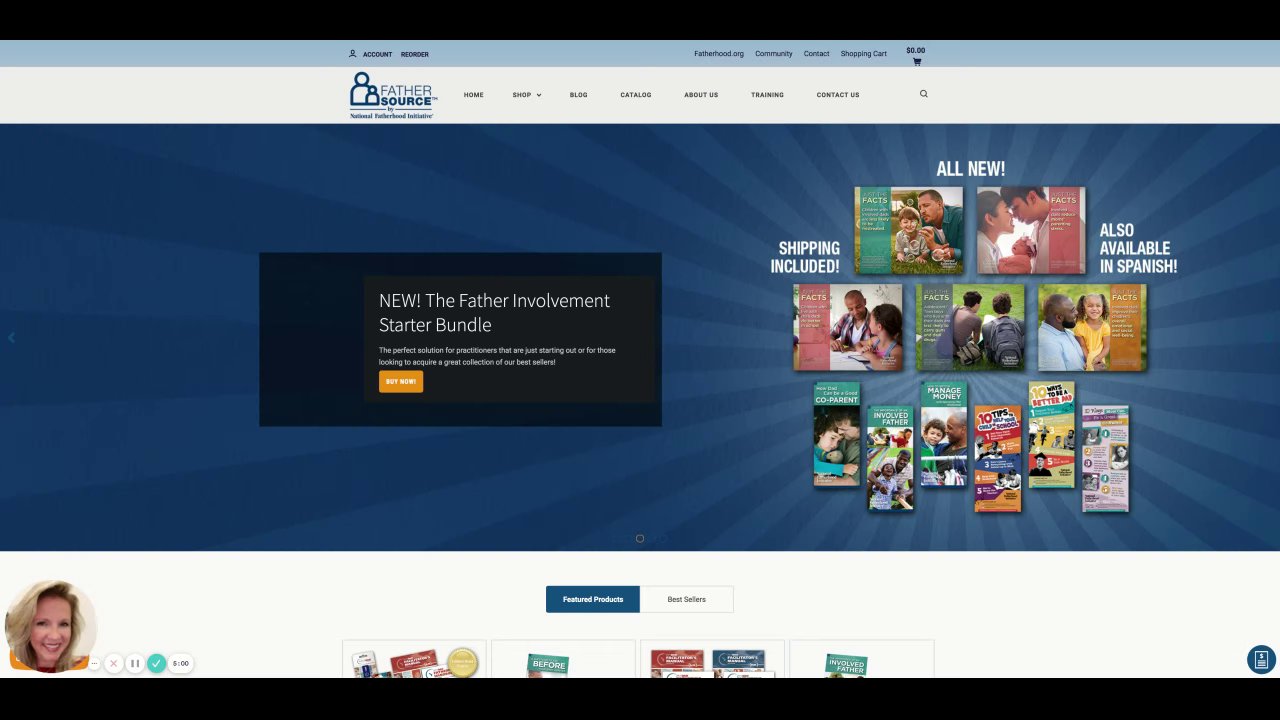This screenshot has width=1280, height=720.
Task: Click the $0.00 cart total
Action: [x=916, y=50]
